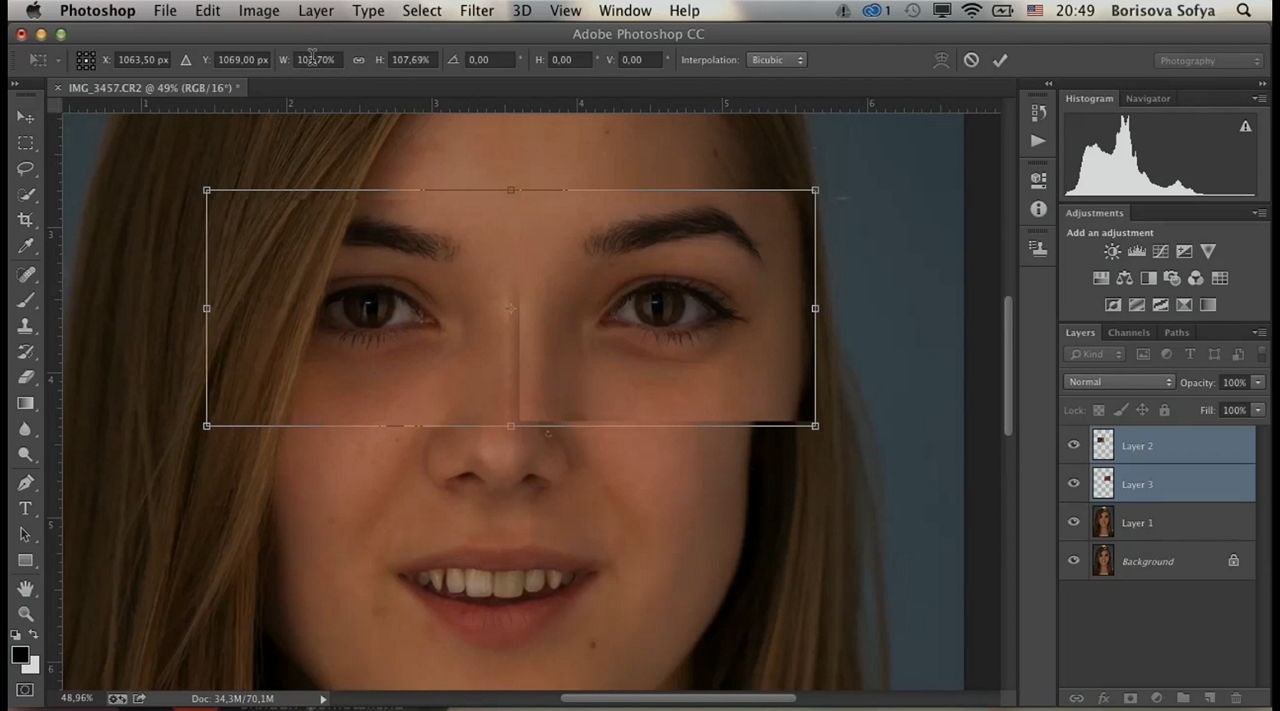Select the Crop tool
Screen dimensions: 1280x711
26,221
